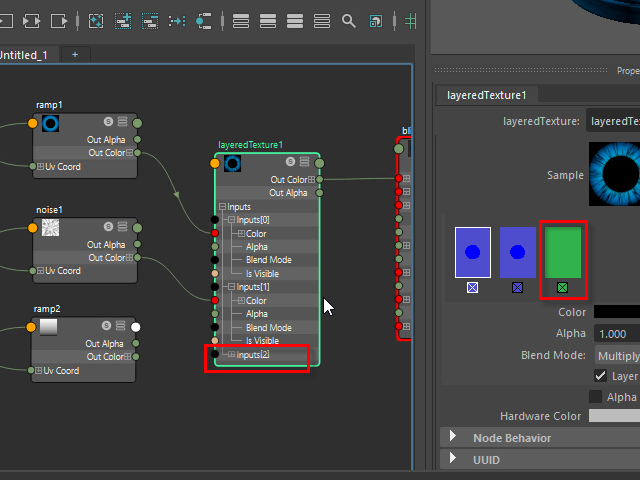The image size is (640, 480).
Task: Open the Blend Mode dropdown
Action: [x=616, y=355]
